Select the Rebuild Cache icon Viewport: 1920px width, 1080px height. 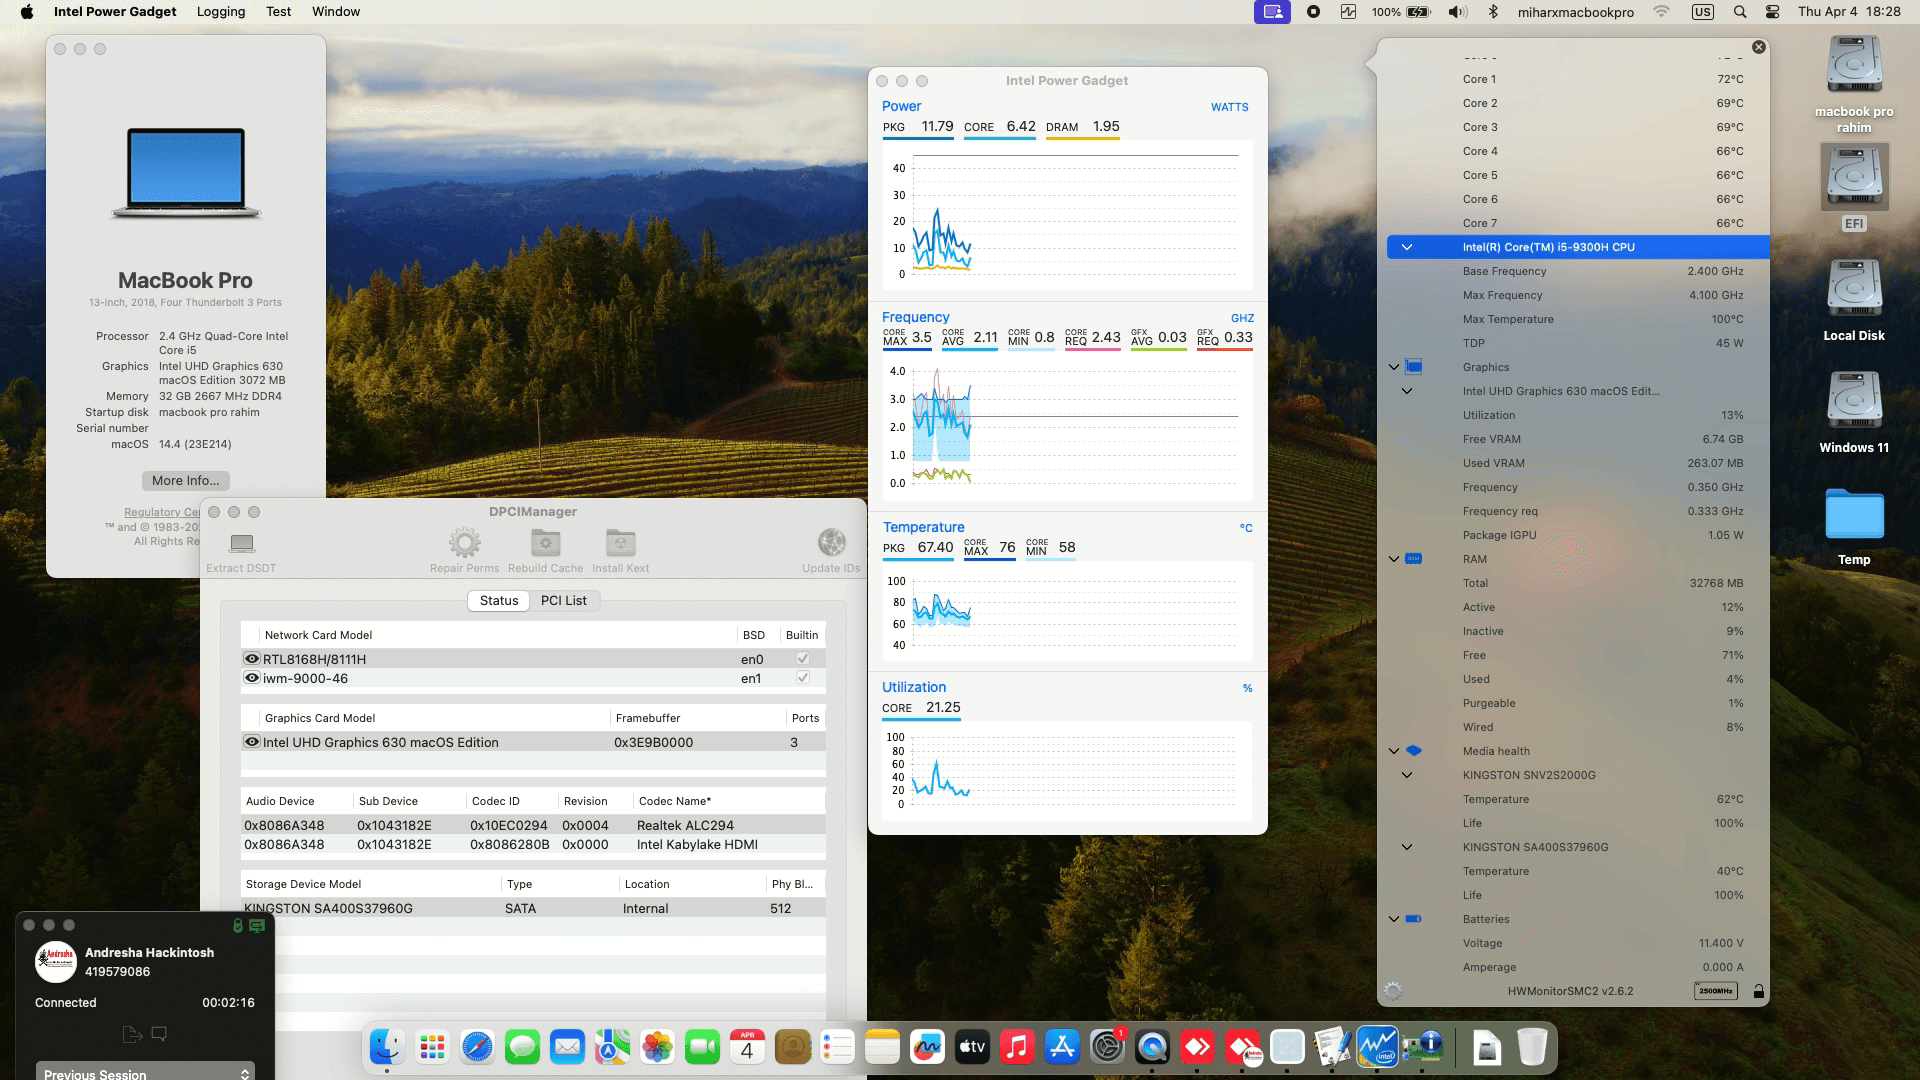pos(544,545)
